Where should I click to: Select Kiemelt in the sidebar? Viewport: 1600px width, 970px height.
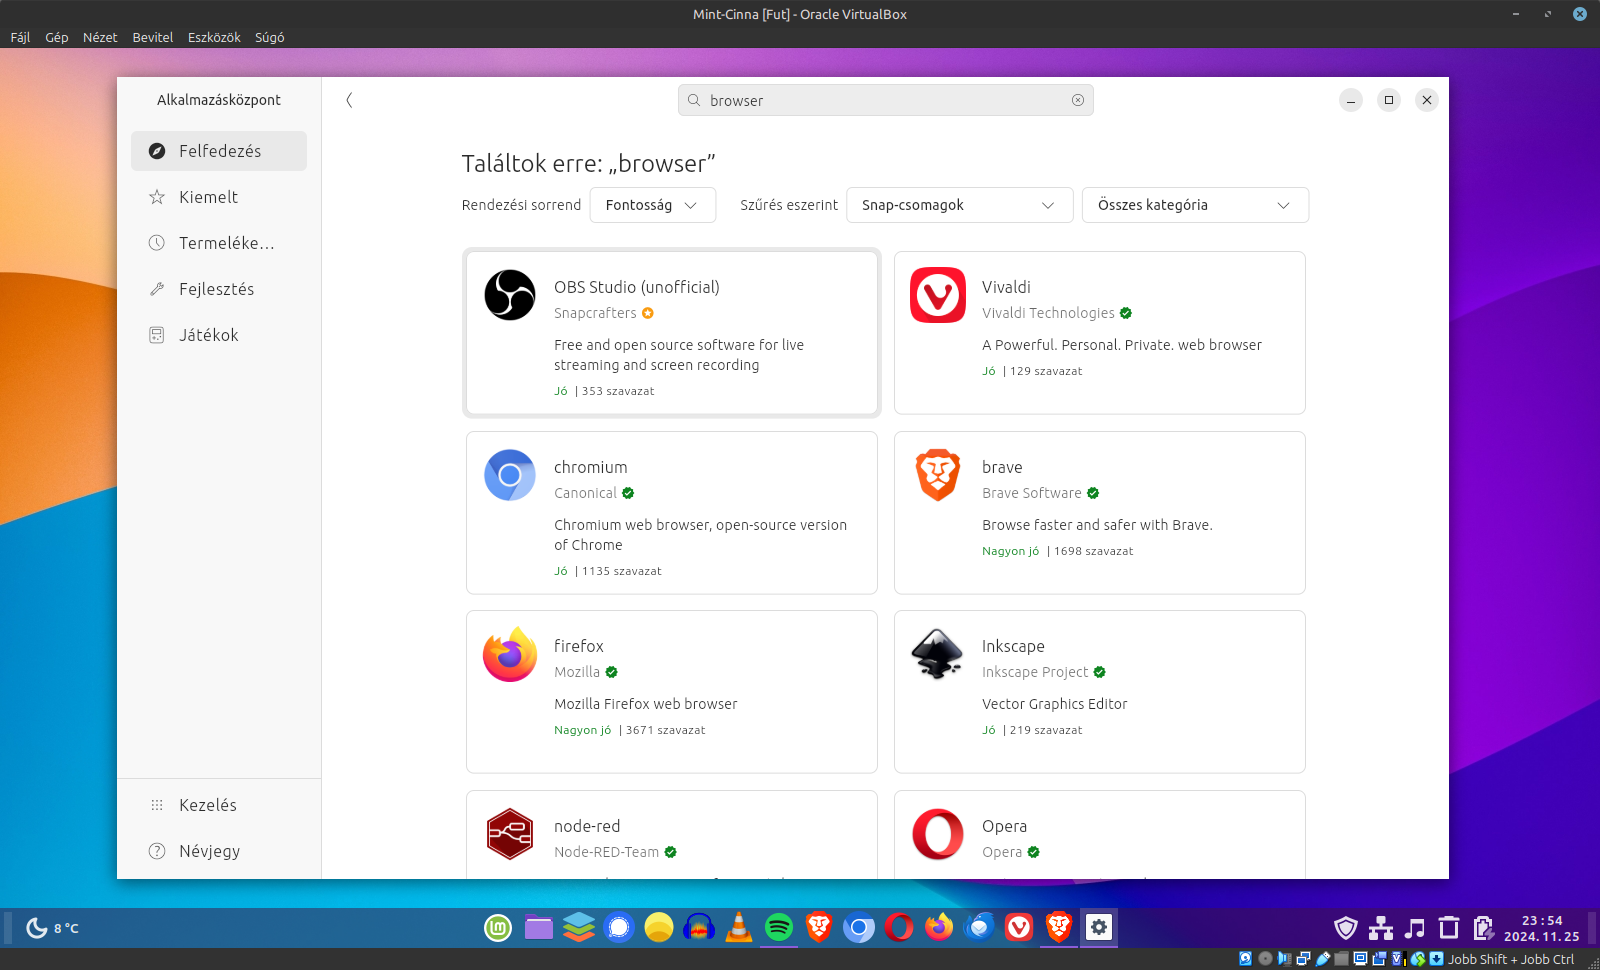(219, 197)
